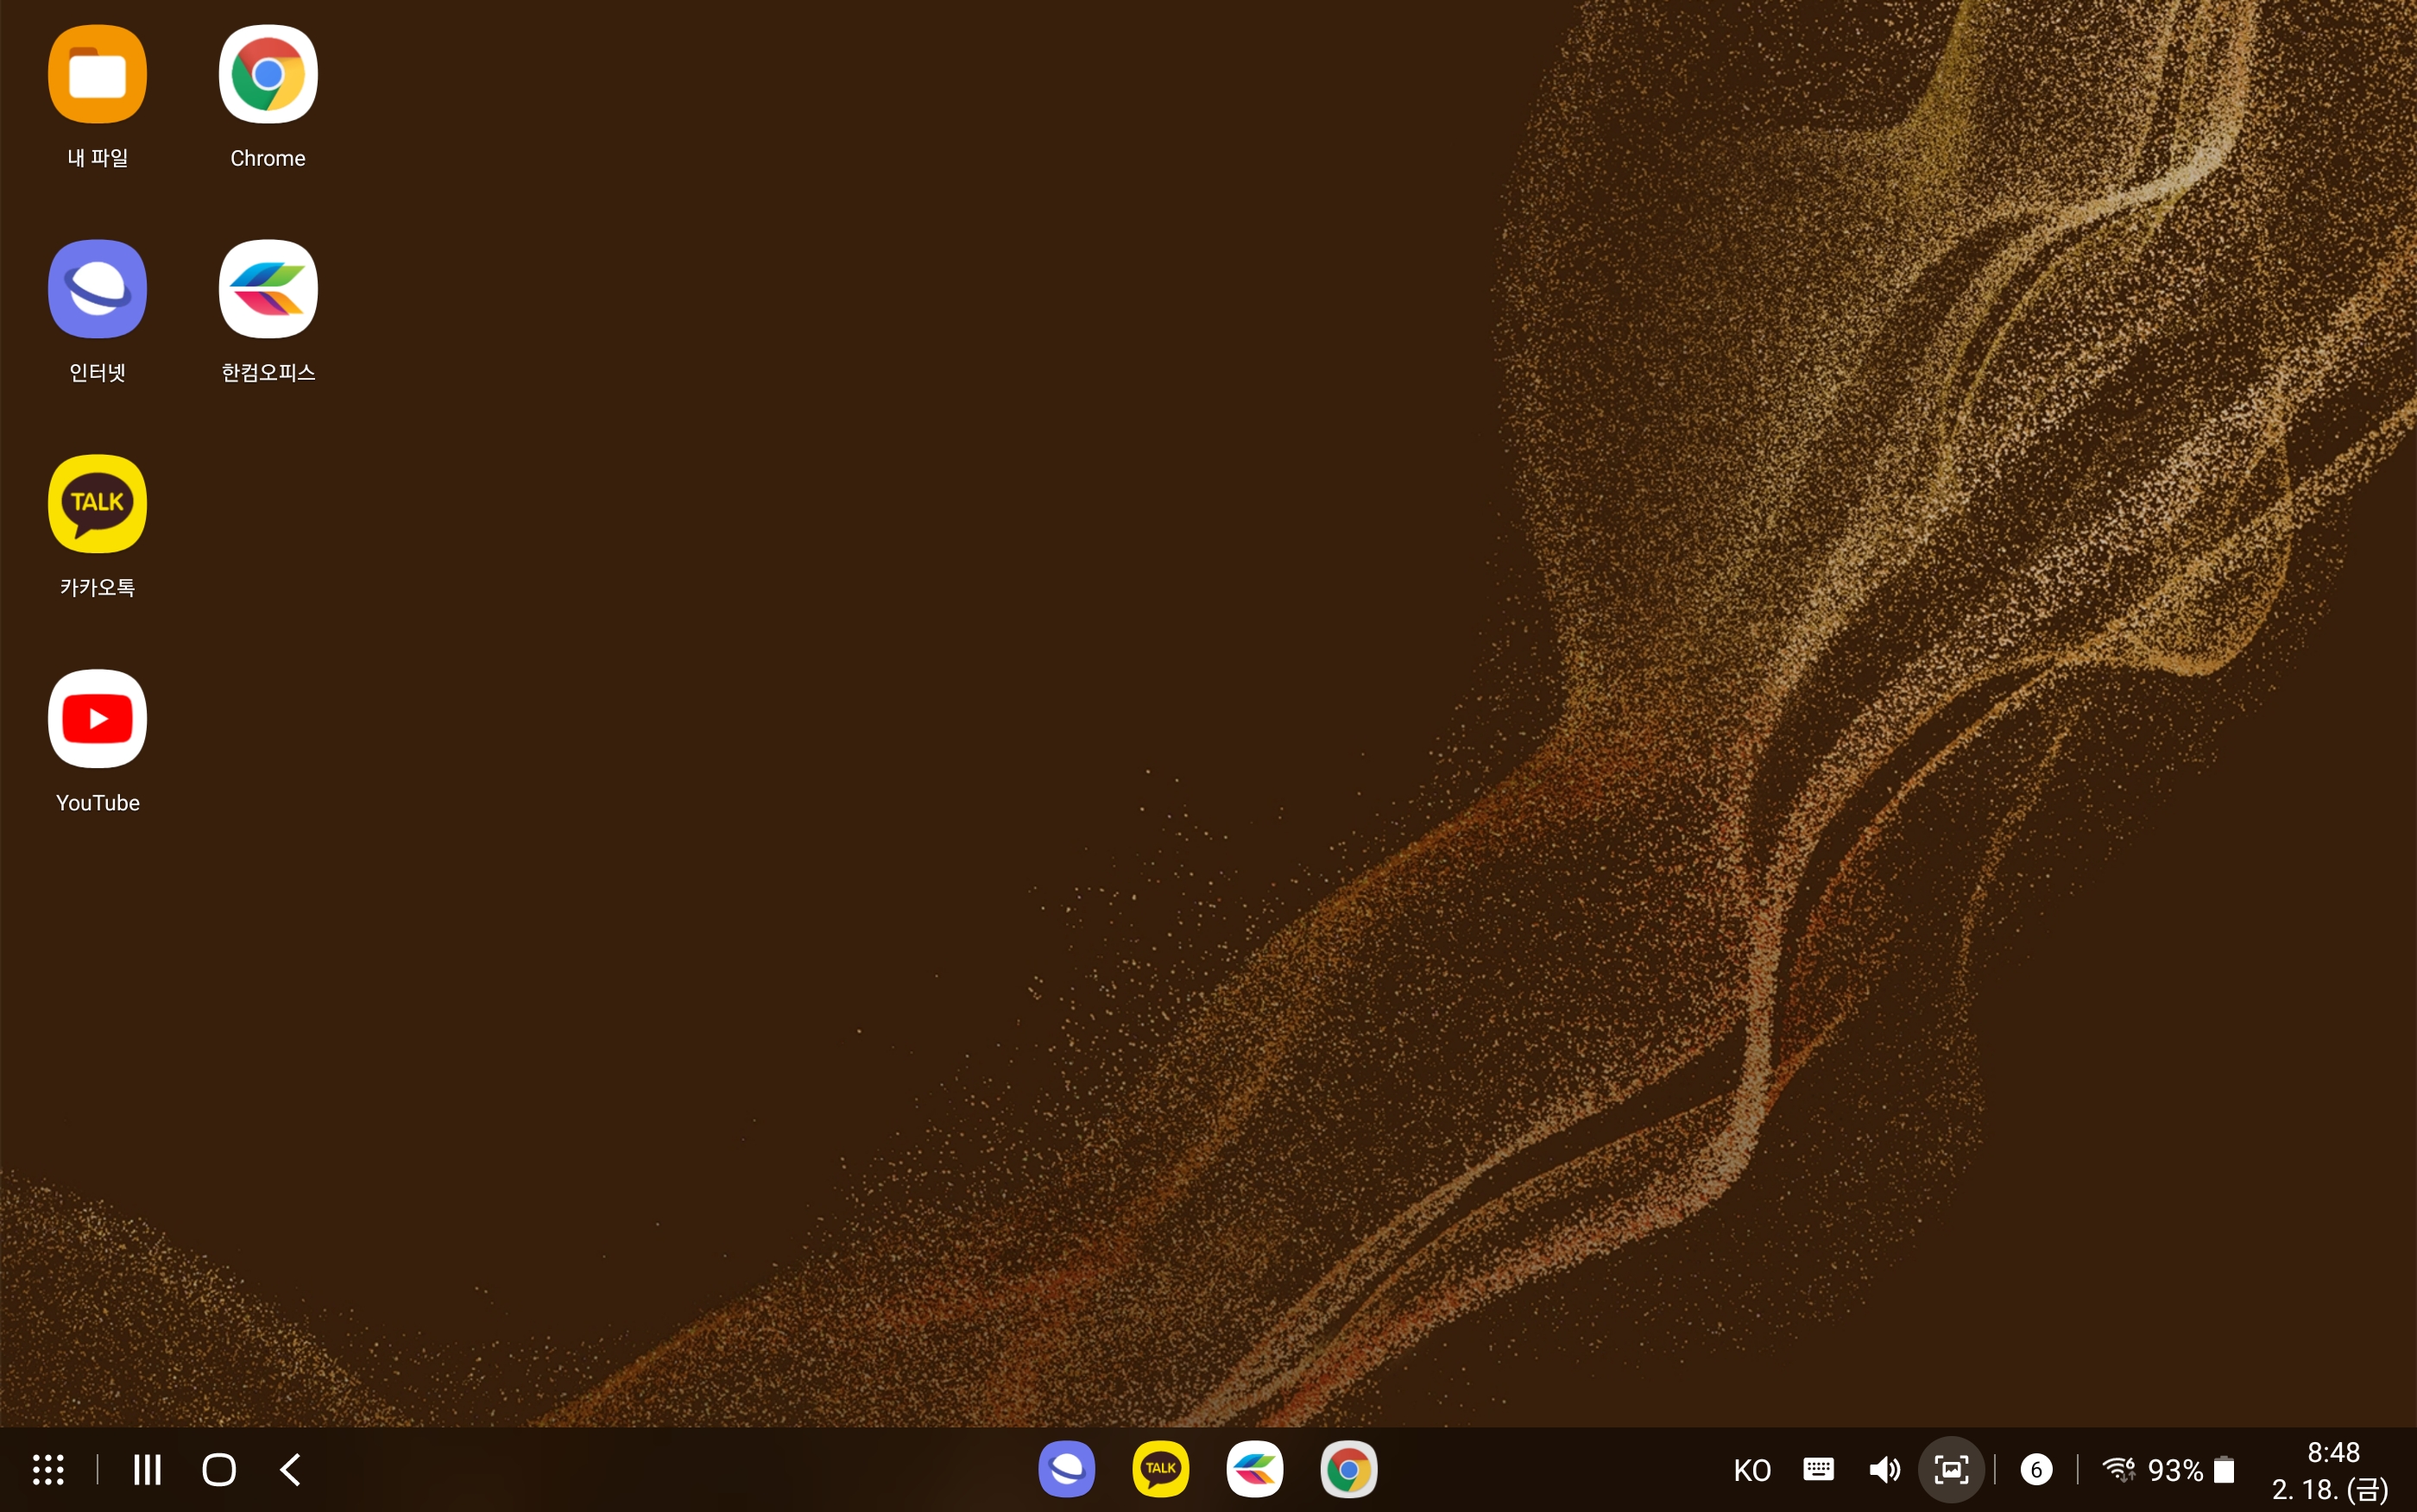Show recent apps with the three-bar button
This screenshot has height=1512, width=2417.
(x=147, y=1469)
